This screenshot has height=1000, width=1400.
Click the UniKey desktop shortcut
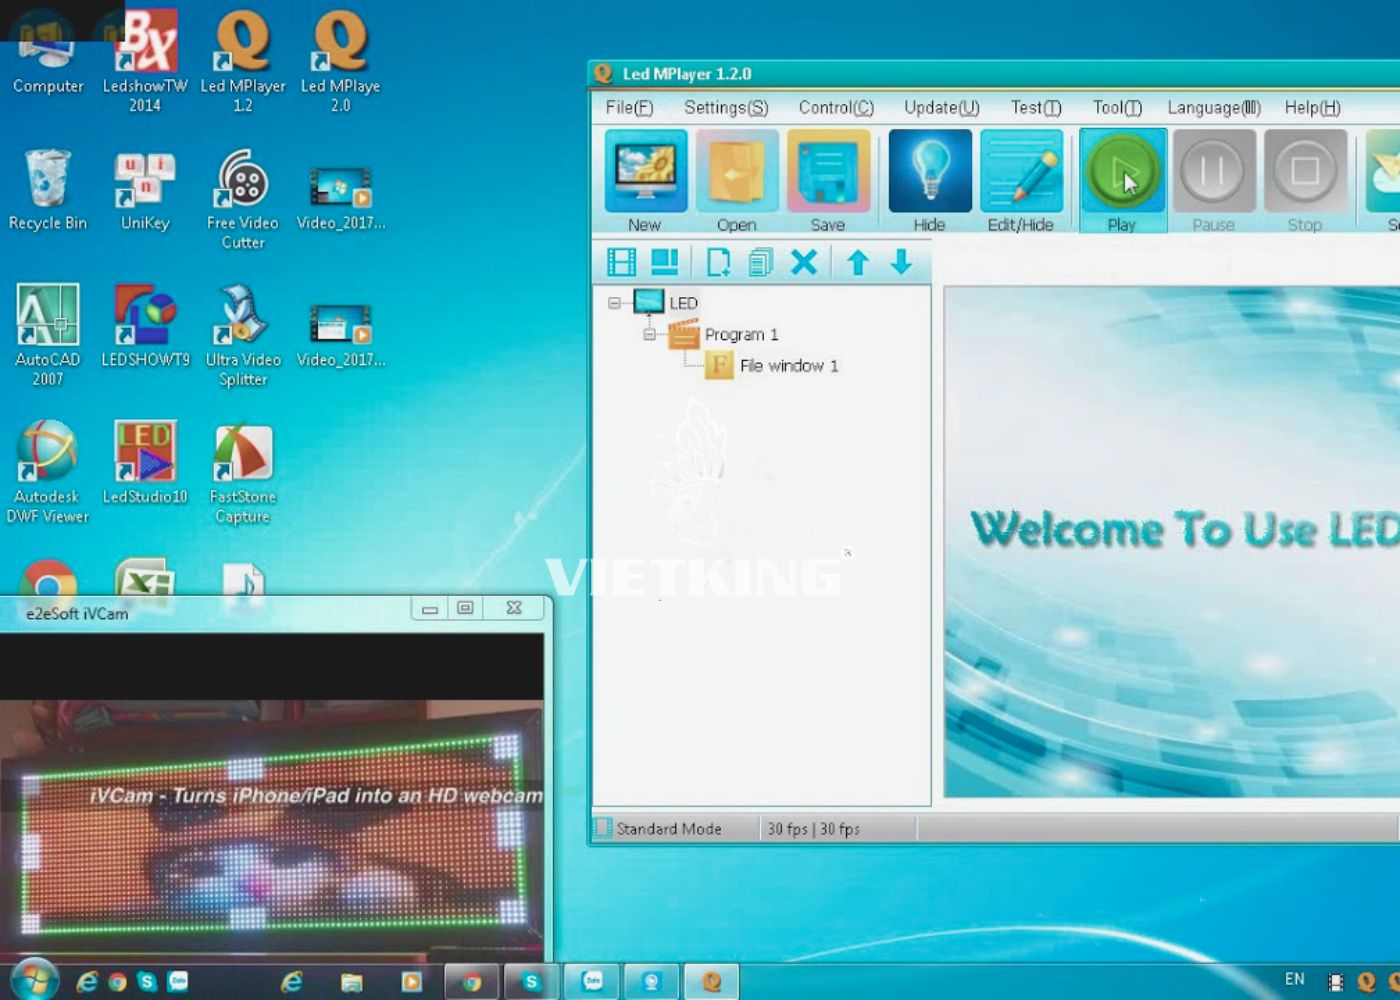pyautogui.click(x=145, y=190)
